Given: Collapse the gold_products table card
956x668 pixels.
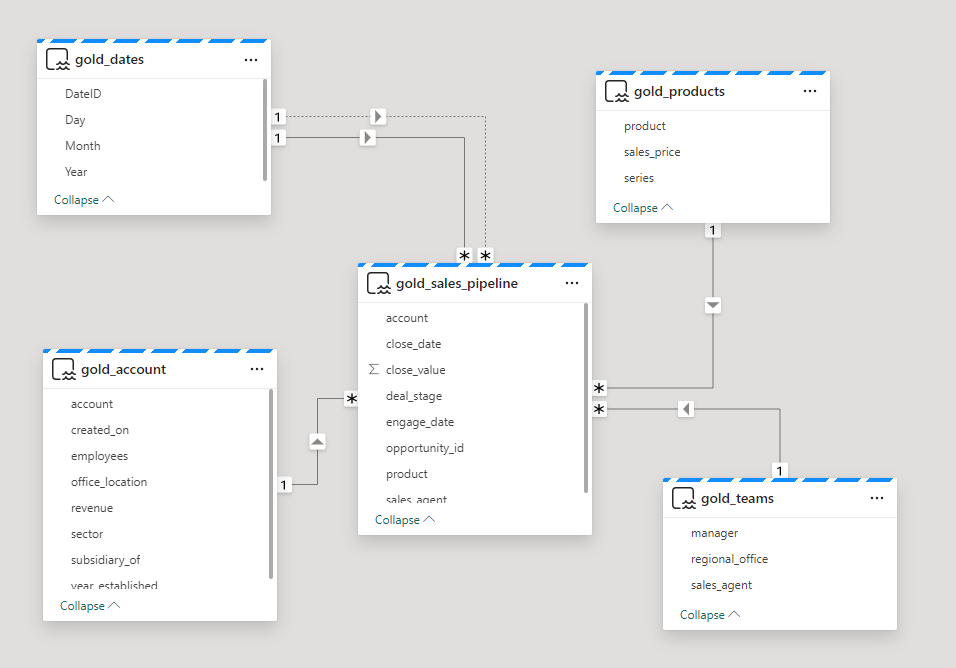Looking at the screenshot, I should [x=643, y=208].
